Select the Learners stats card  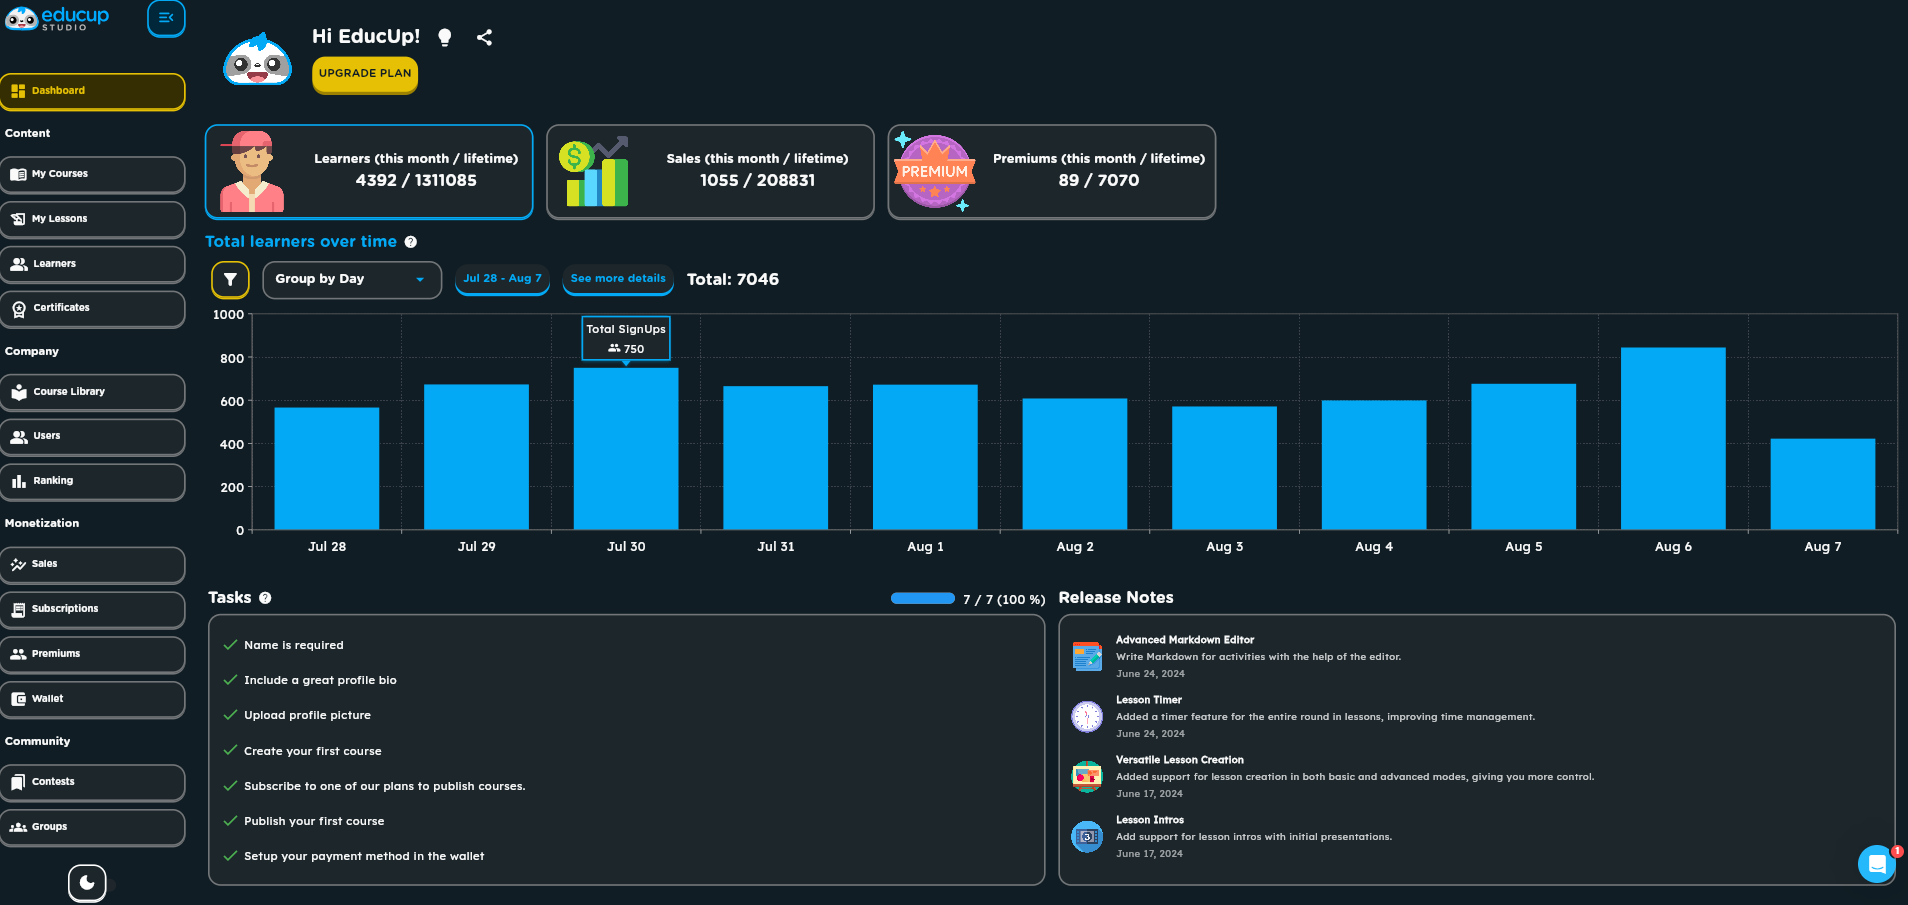click(369, 172)
